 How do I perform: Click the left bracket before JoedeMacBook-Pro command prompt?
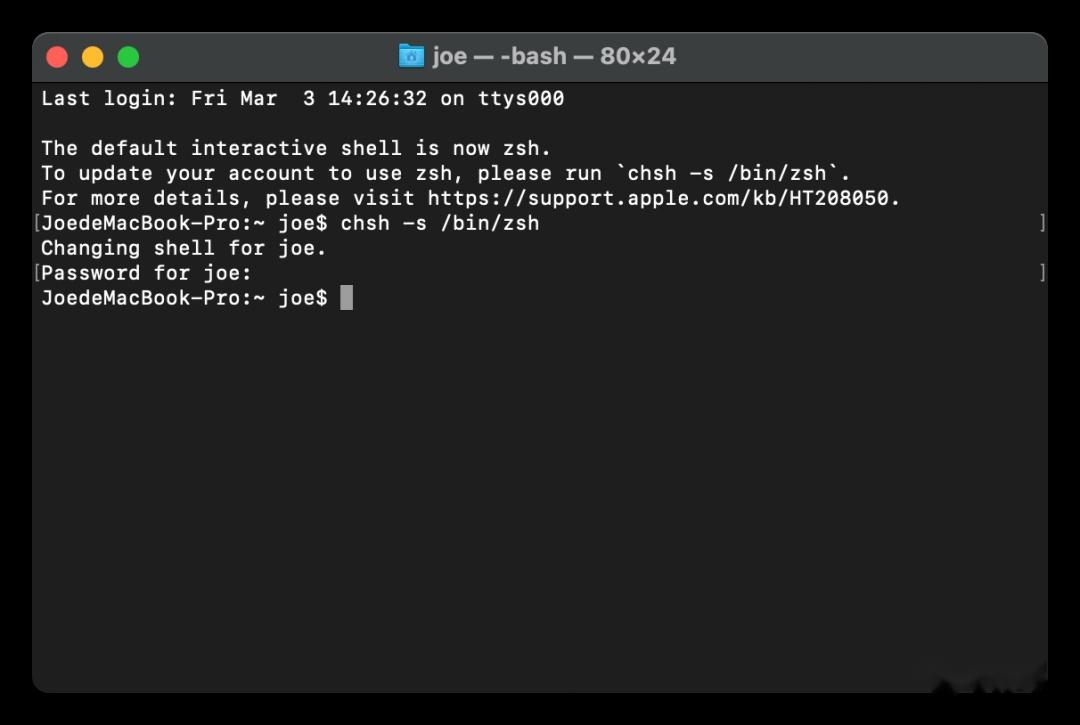click(x=37, y=223)
